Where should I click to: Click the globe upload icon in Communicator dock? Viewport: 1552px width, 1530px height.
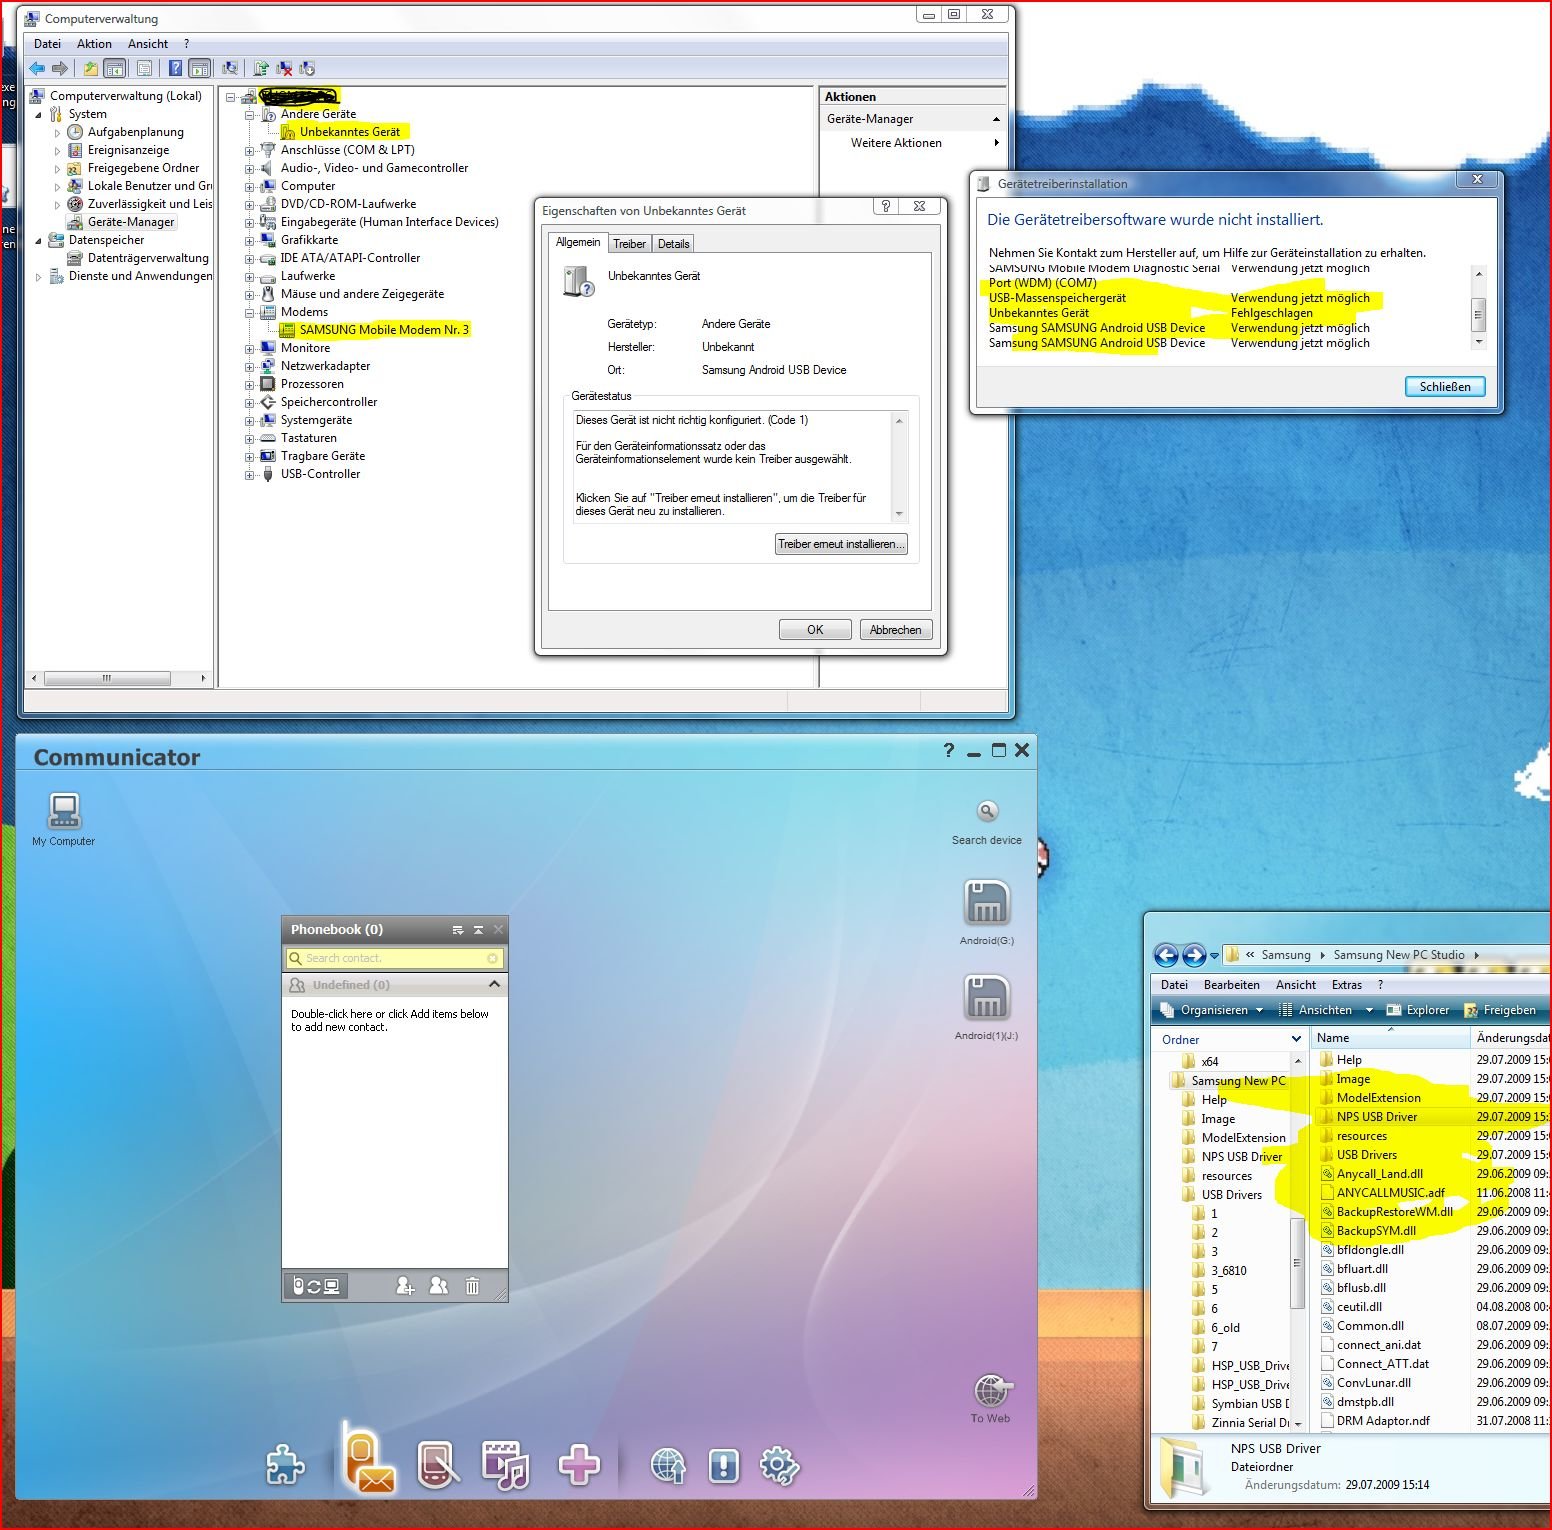pos(668,1466)
